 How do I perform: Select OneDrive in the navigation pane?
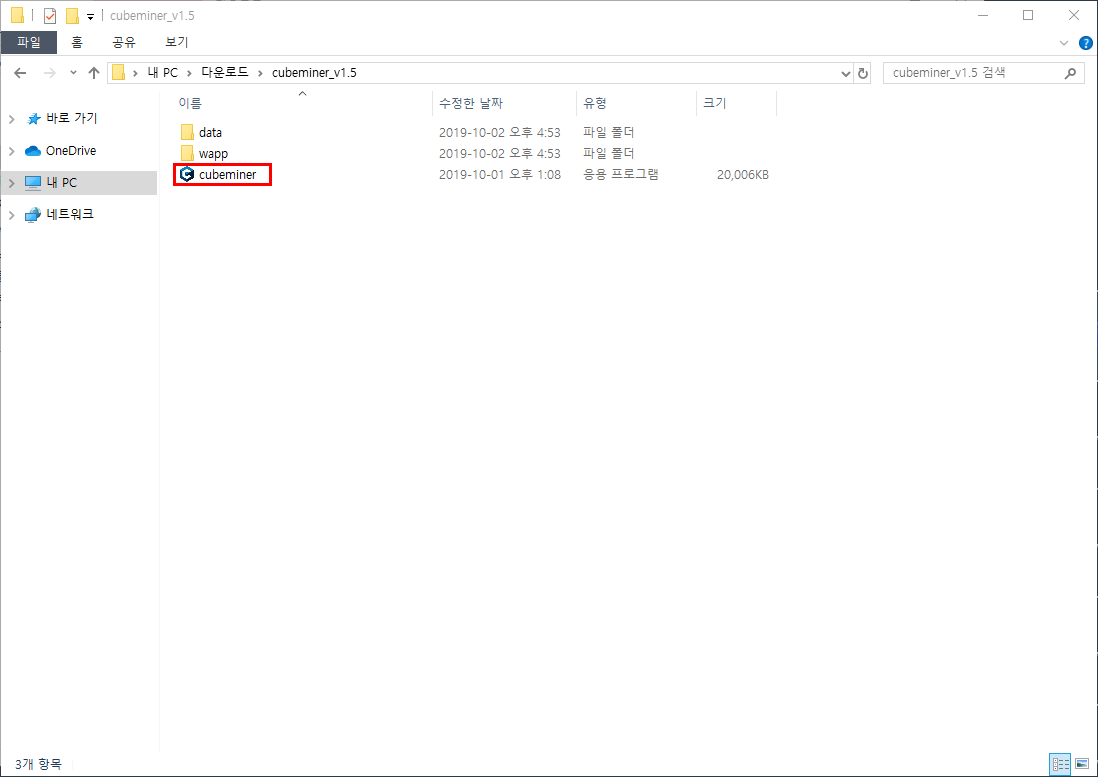point(71,150)
